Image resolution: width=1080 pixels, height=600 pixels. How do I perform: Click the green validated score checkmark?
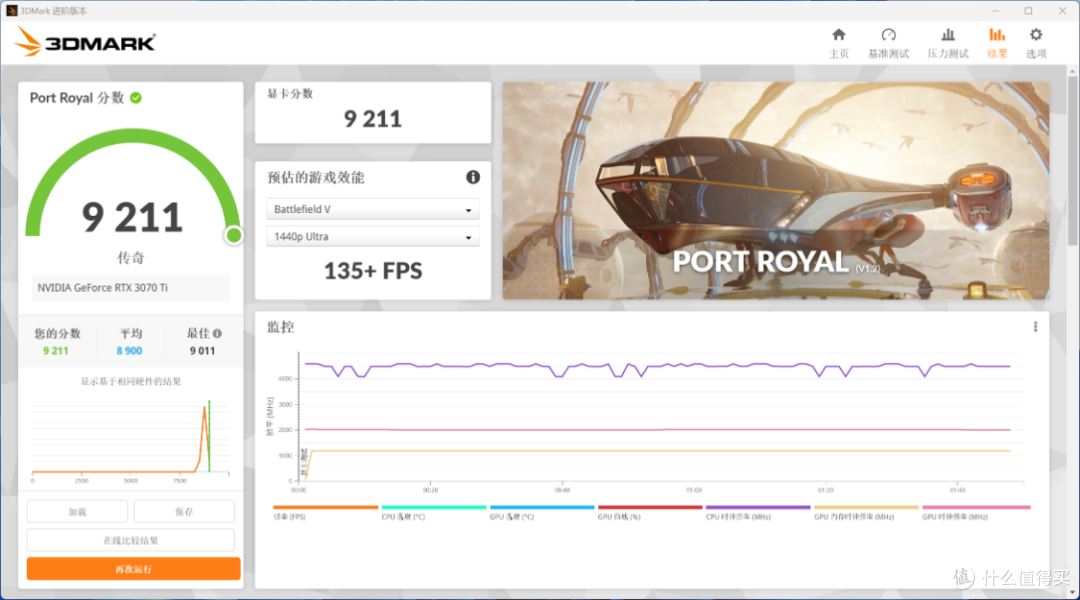point(136,98)
